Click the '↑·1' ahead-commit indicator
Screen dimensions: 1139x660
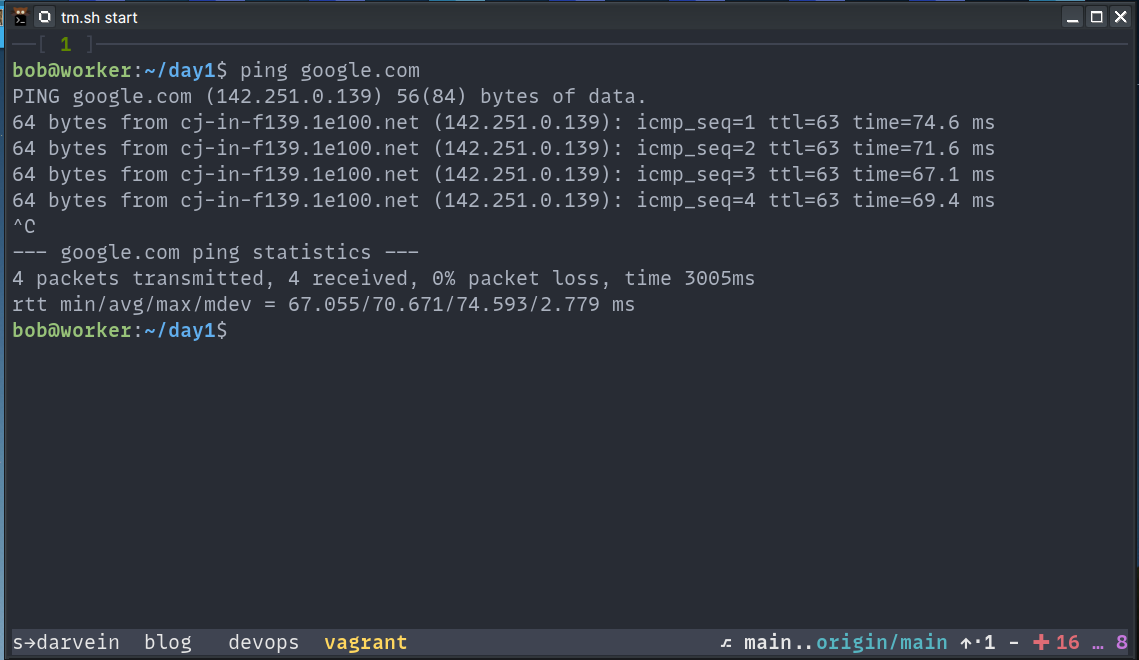tap(978, 643)
